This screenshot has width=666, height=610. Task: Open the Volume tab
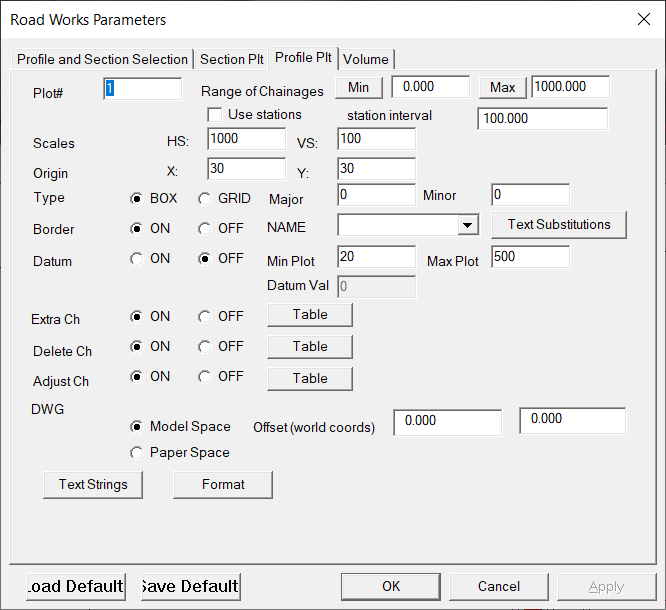(366, 59)
